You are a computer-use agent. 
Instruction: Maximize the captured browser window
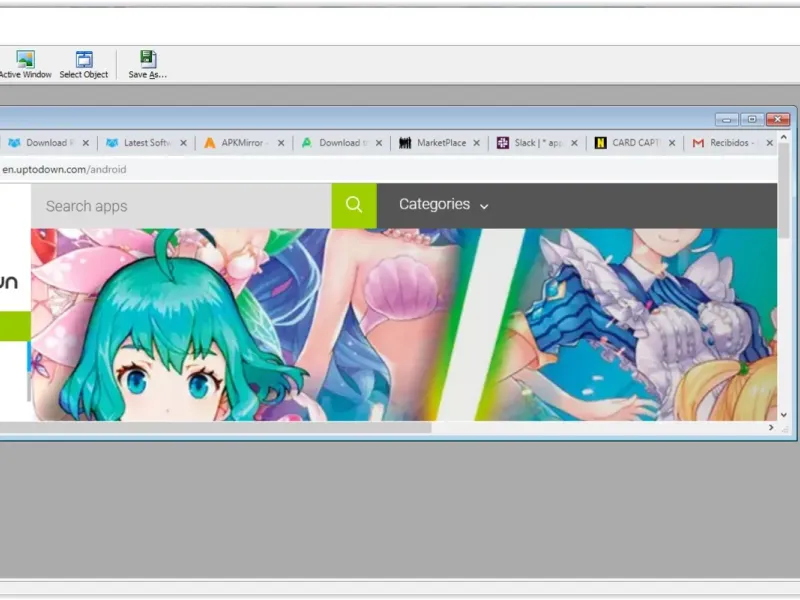(x=752, y=119)
